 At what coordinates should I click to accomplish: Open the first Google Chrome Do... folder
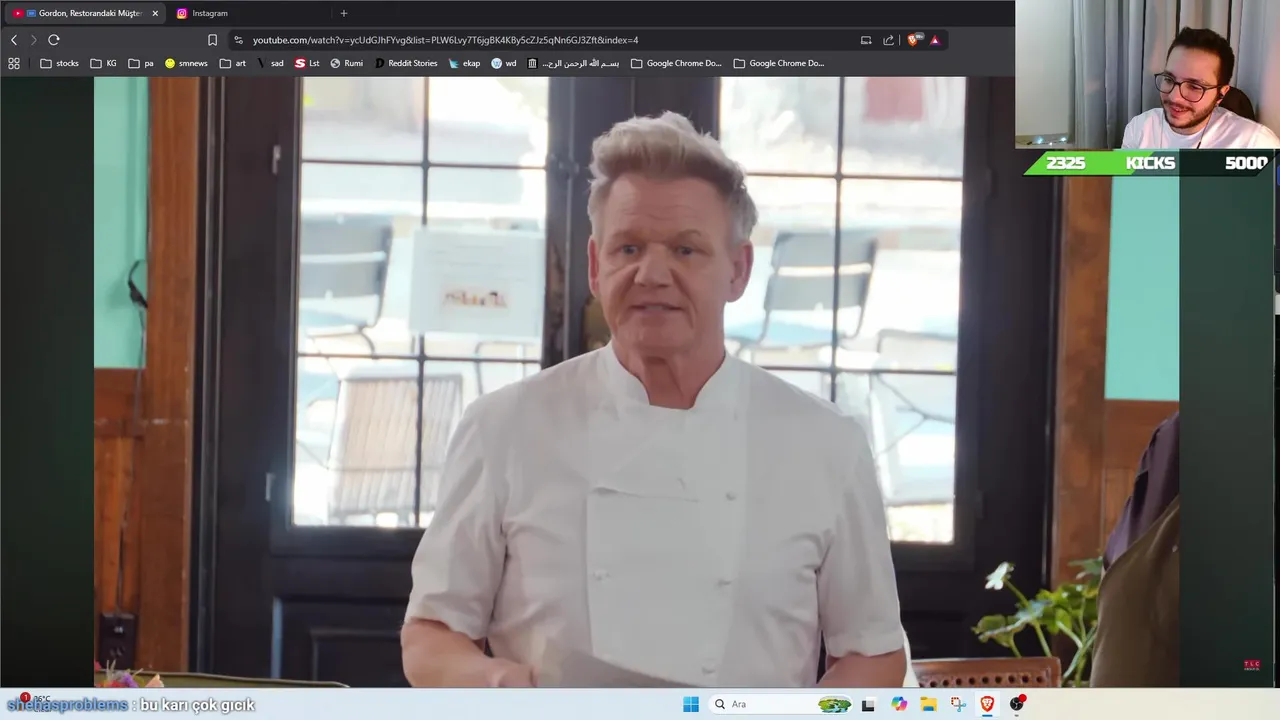(676, 63)
